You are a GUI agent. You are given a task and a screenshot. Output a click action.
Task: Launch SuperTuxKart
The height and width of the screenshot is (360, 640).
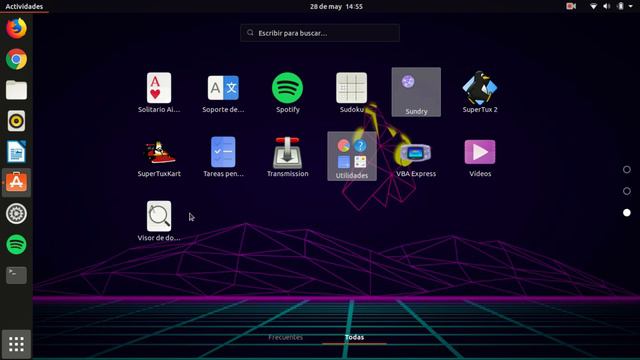click(x=159, y=157)
